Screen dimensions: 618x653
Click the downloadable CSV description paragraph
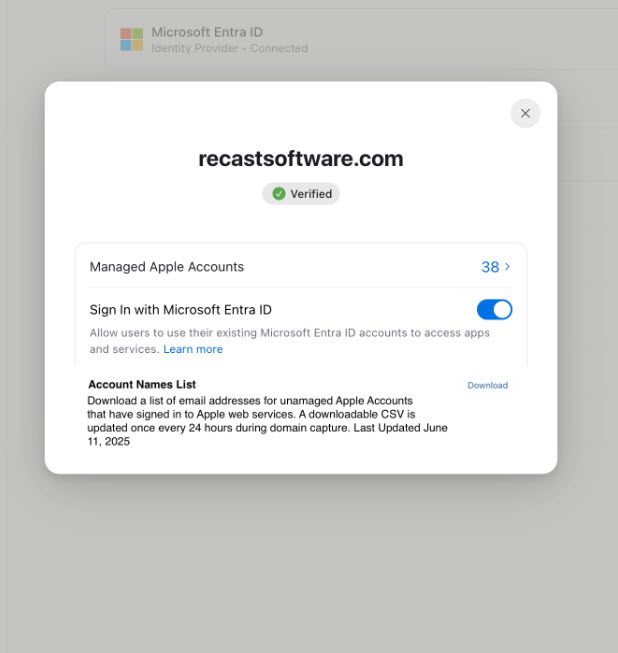(x=267, y=421)
